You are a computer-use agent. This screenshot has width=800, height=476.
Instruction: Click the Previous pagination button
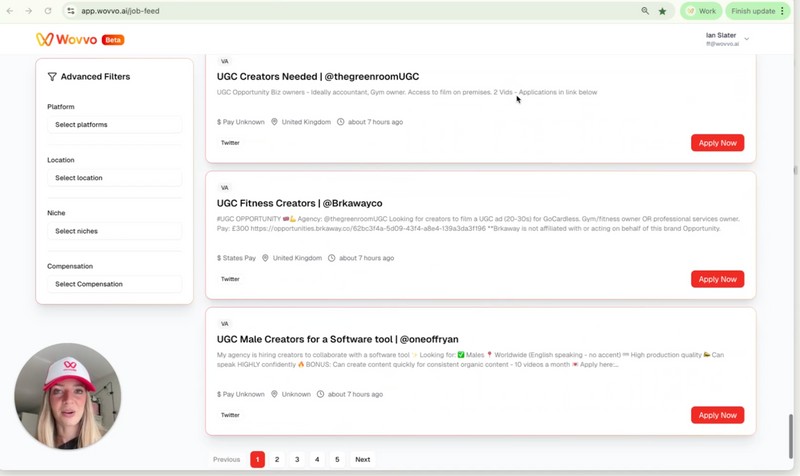pos(227,459)
